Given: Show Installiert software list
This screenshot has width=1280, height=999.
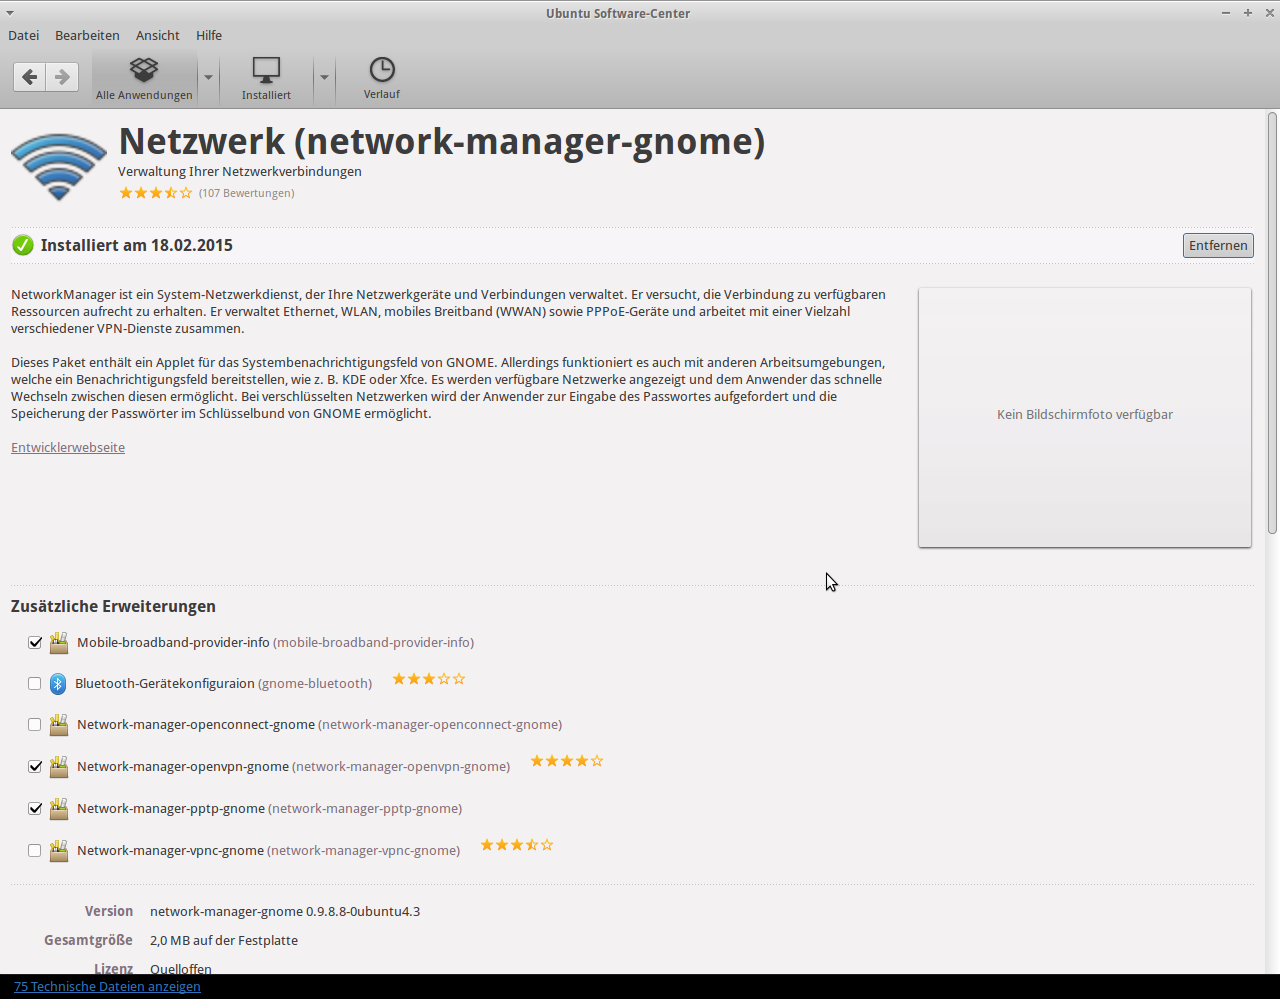Looking at the screenshot, I should point(266,78).
